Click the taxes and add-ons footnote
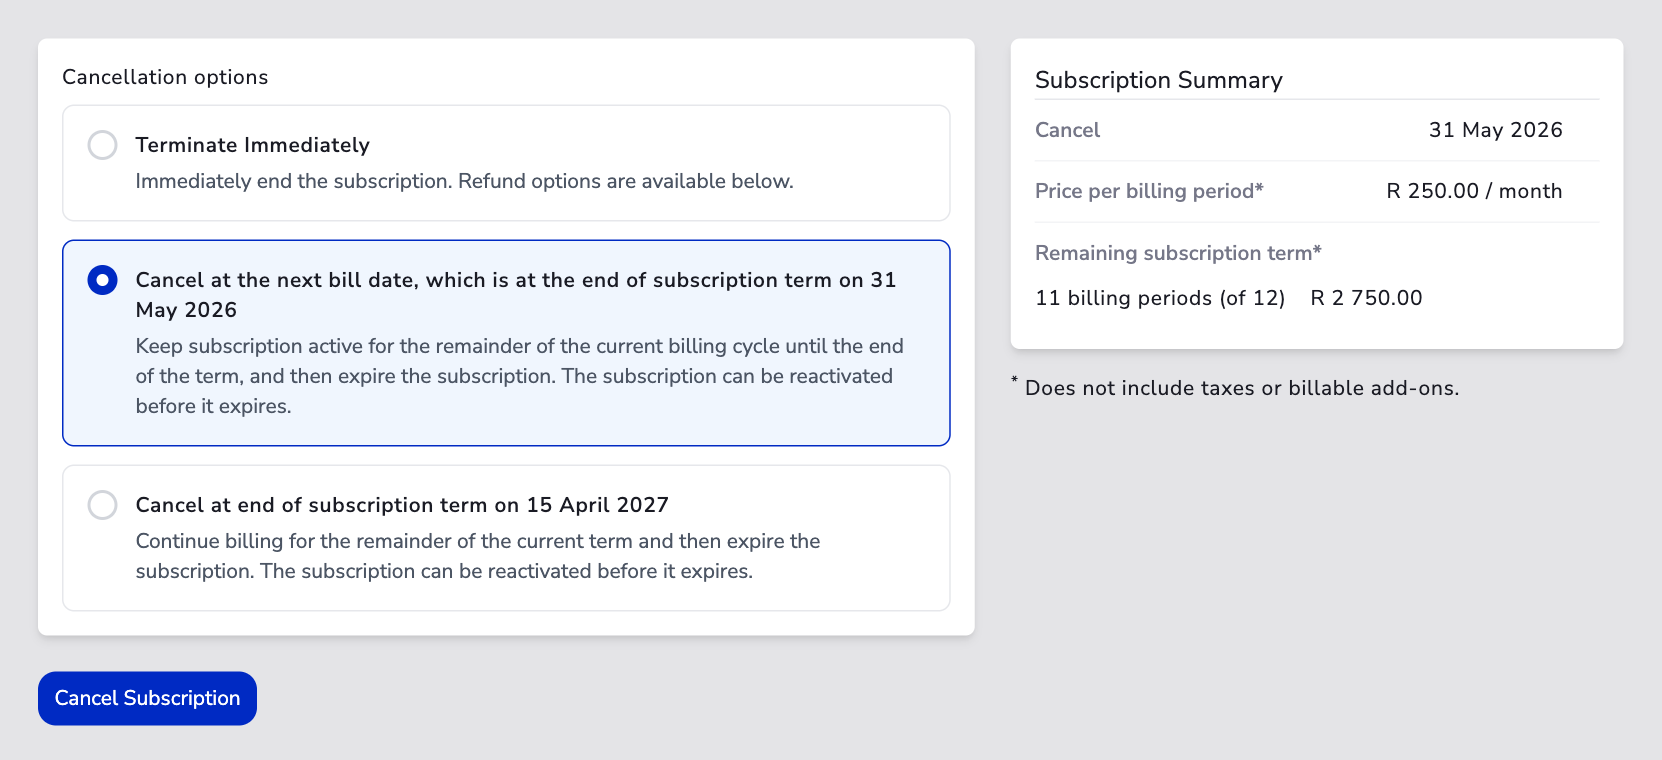1662x760 pixels. pos(1241,388)
